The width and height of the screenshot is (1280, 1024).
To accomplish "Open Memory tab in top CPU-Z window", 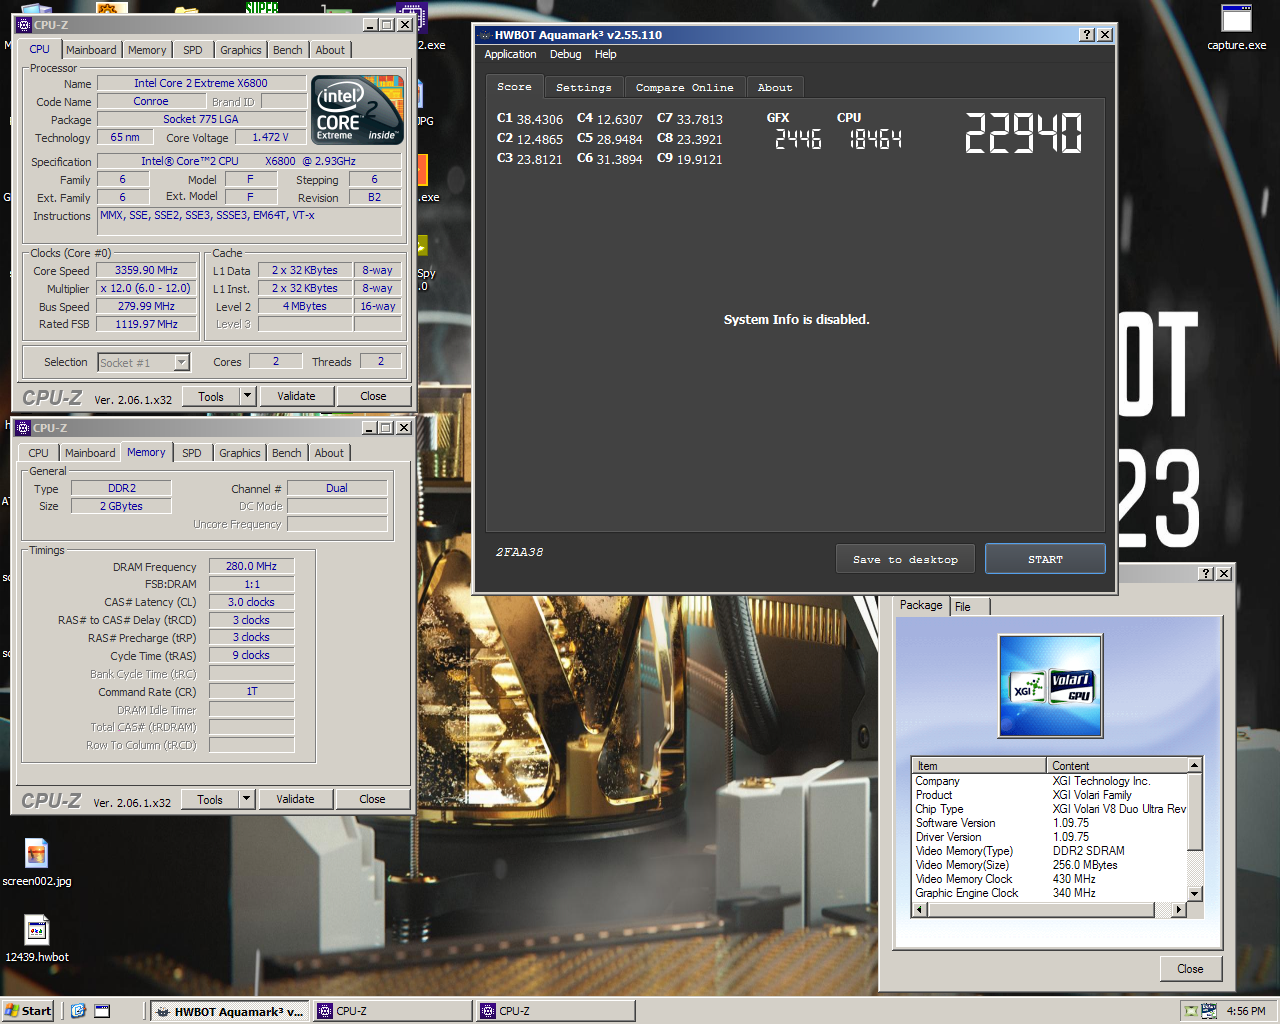I will (x=147, y=50).
